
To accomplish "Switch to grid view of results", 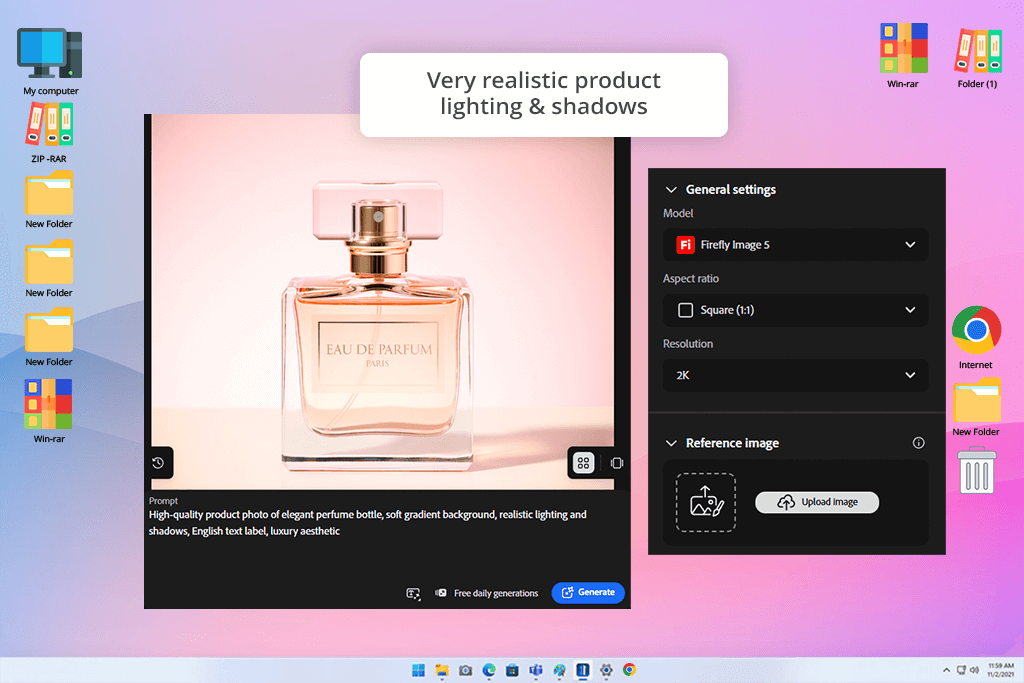I will (x=583, y=463).
